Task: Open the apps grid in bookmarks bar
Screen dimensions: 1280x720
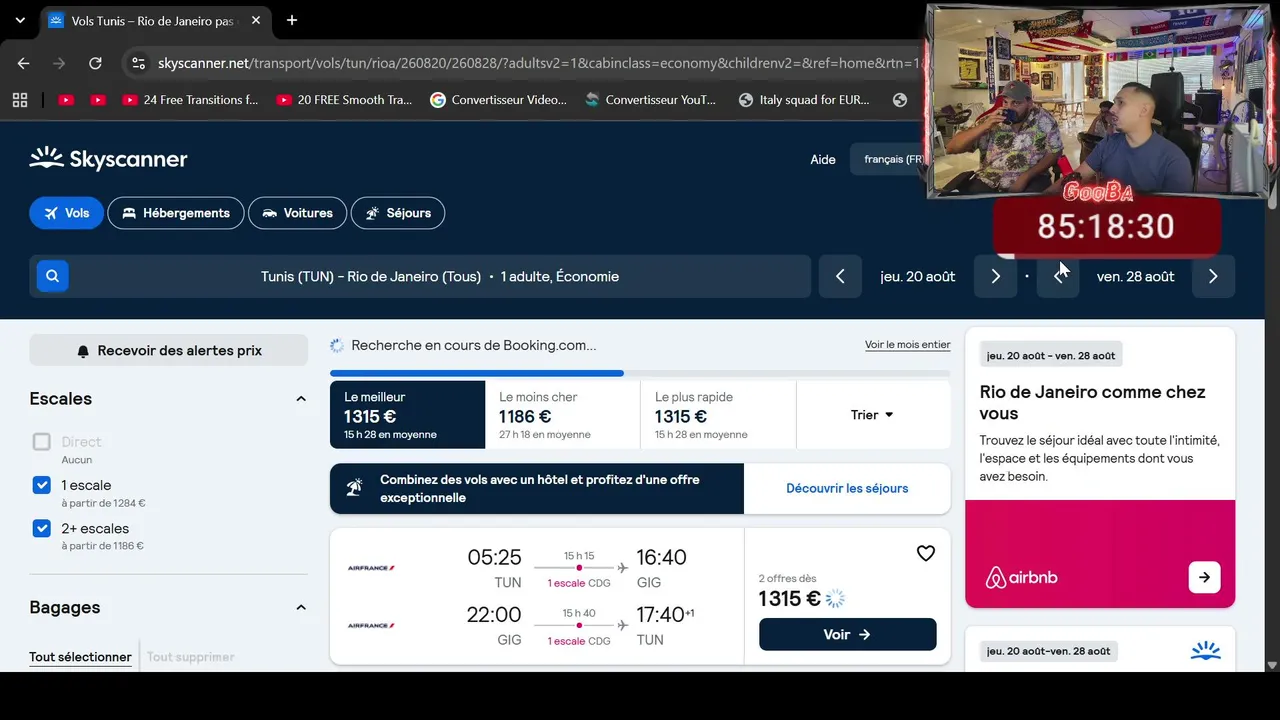Action: pyautogui.click(x=19, y=100)
